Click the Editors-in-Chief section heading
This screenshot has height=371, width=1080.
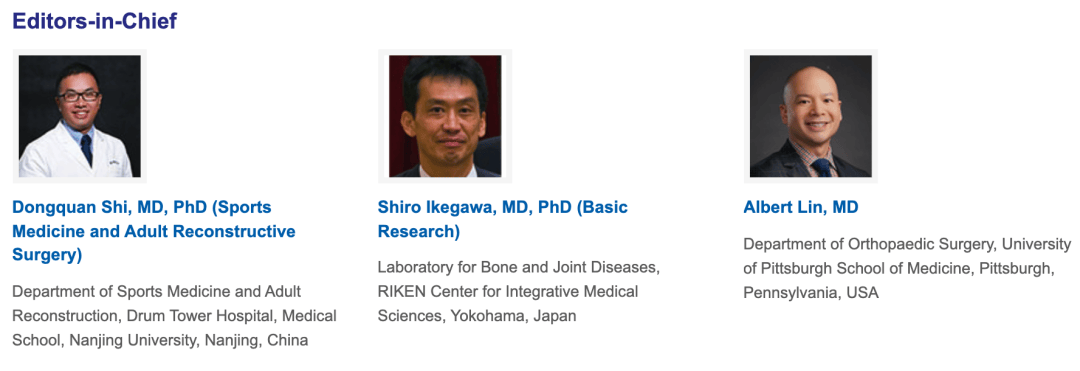94,21
